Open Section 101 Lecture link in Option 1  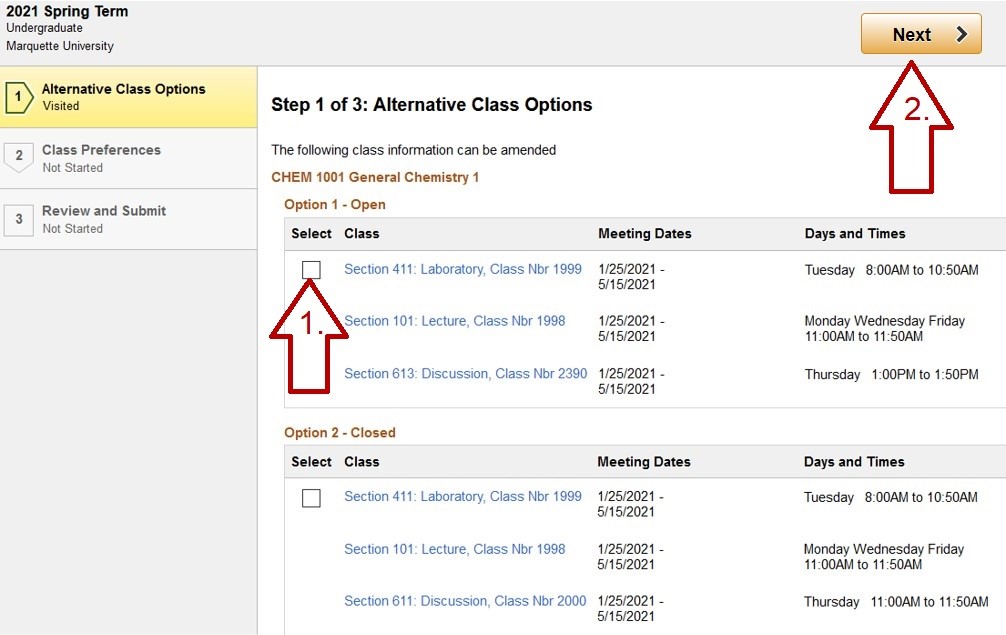point(454,321)
